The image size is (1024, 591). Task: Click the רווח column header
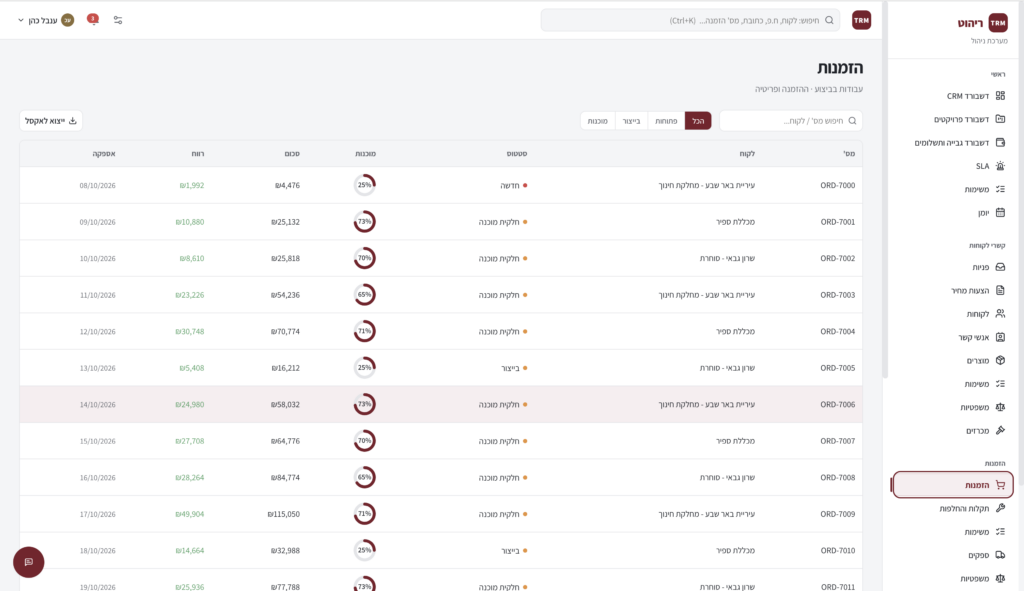tap(197, 154)
